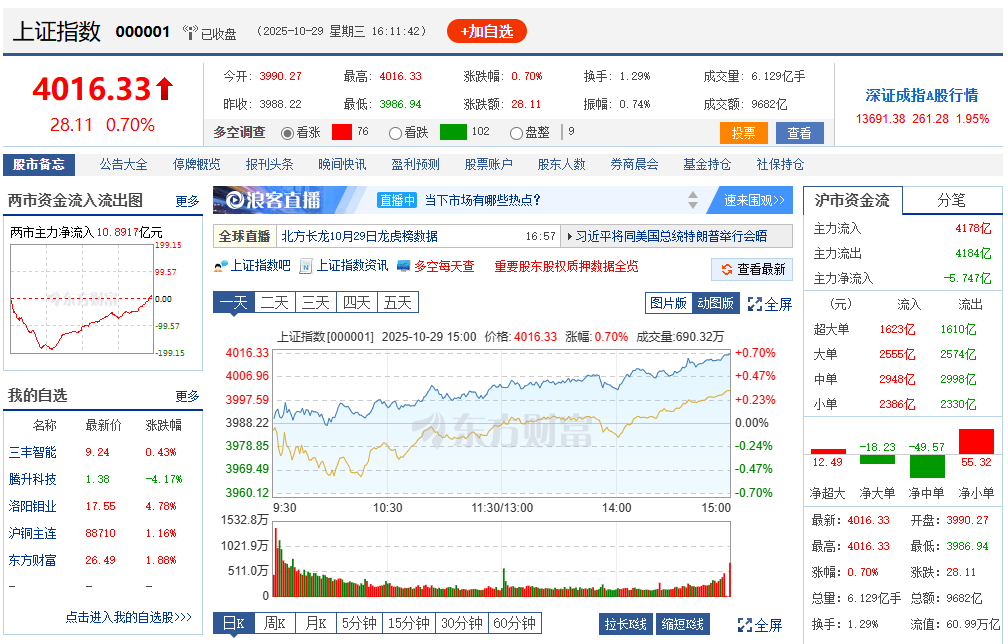Select the 看涨 radio option

(x=288, y=132)
